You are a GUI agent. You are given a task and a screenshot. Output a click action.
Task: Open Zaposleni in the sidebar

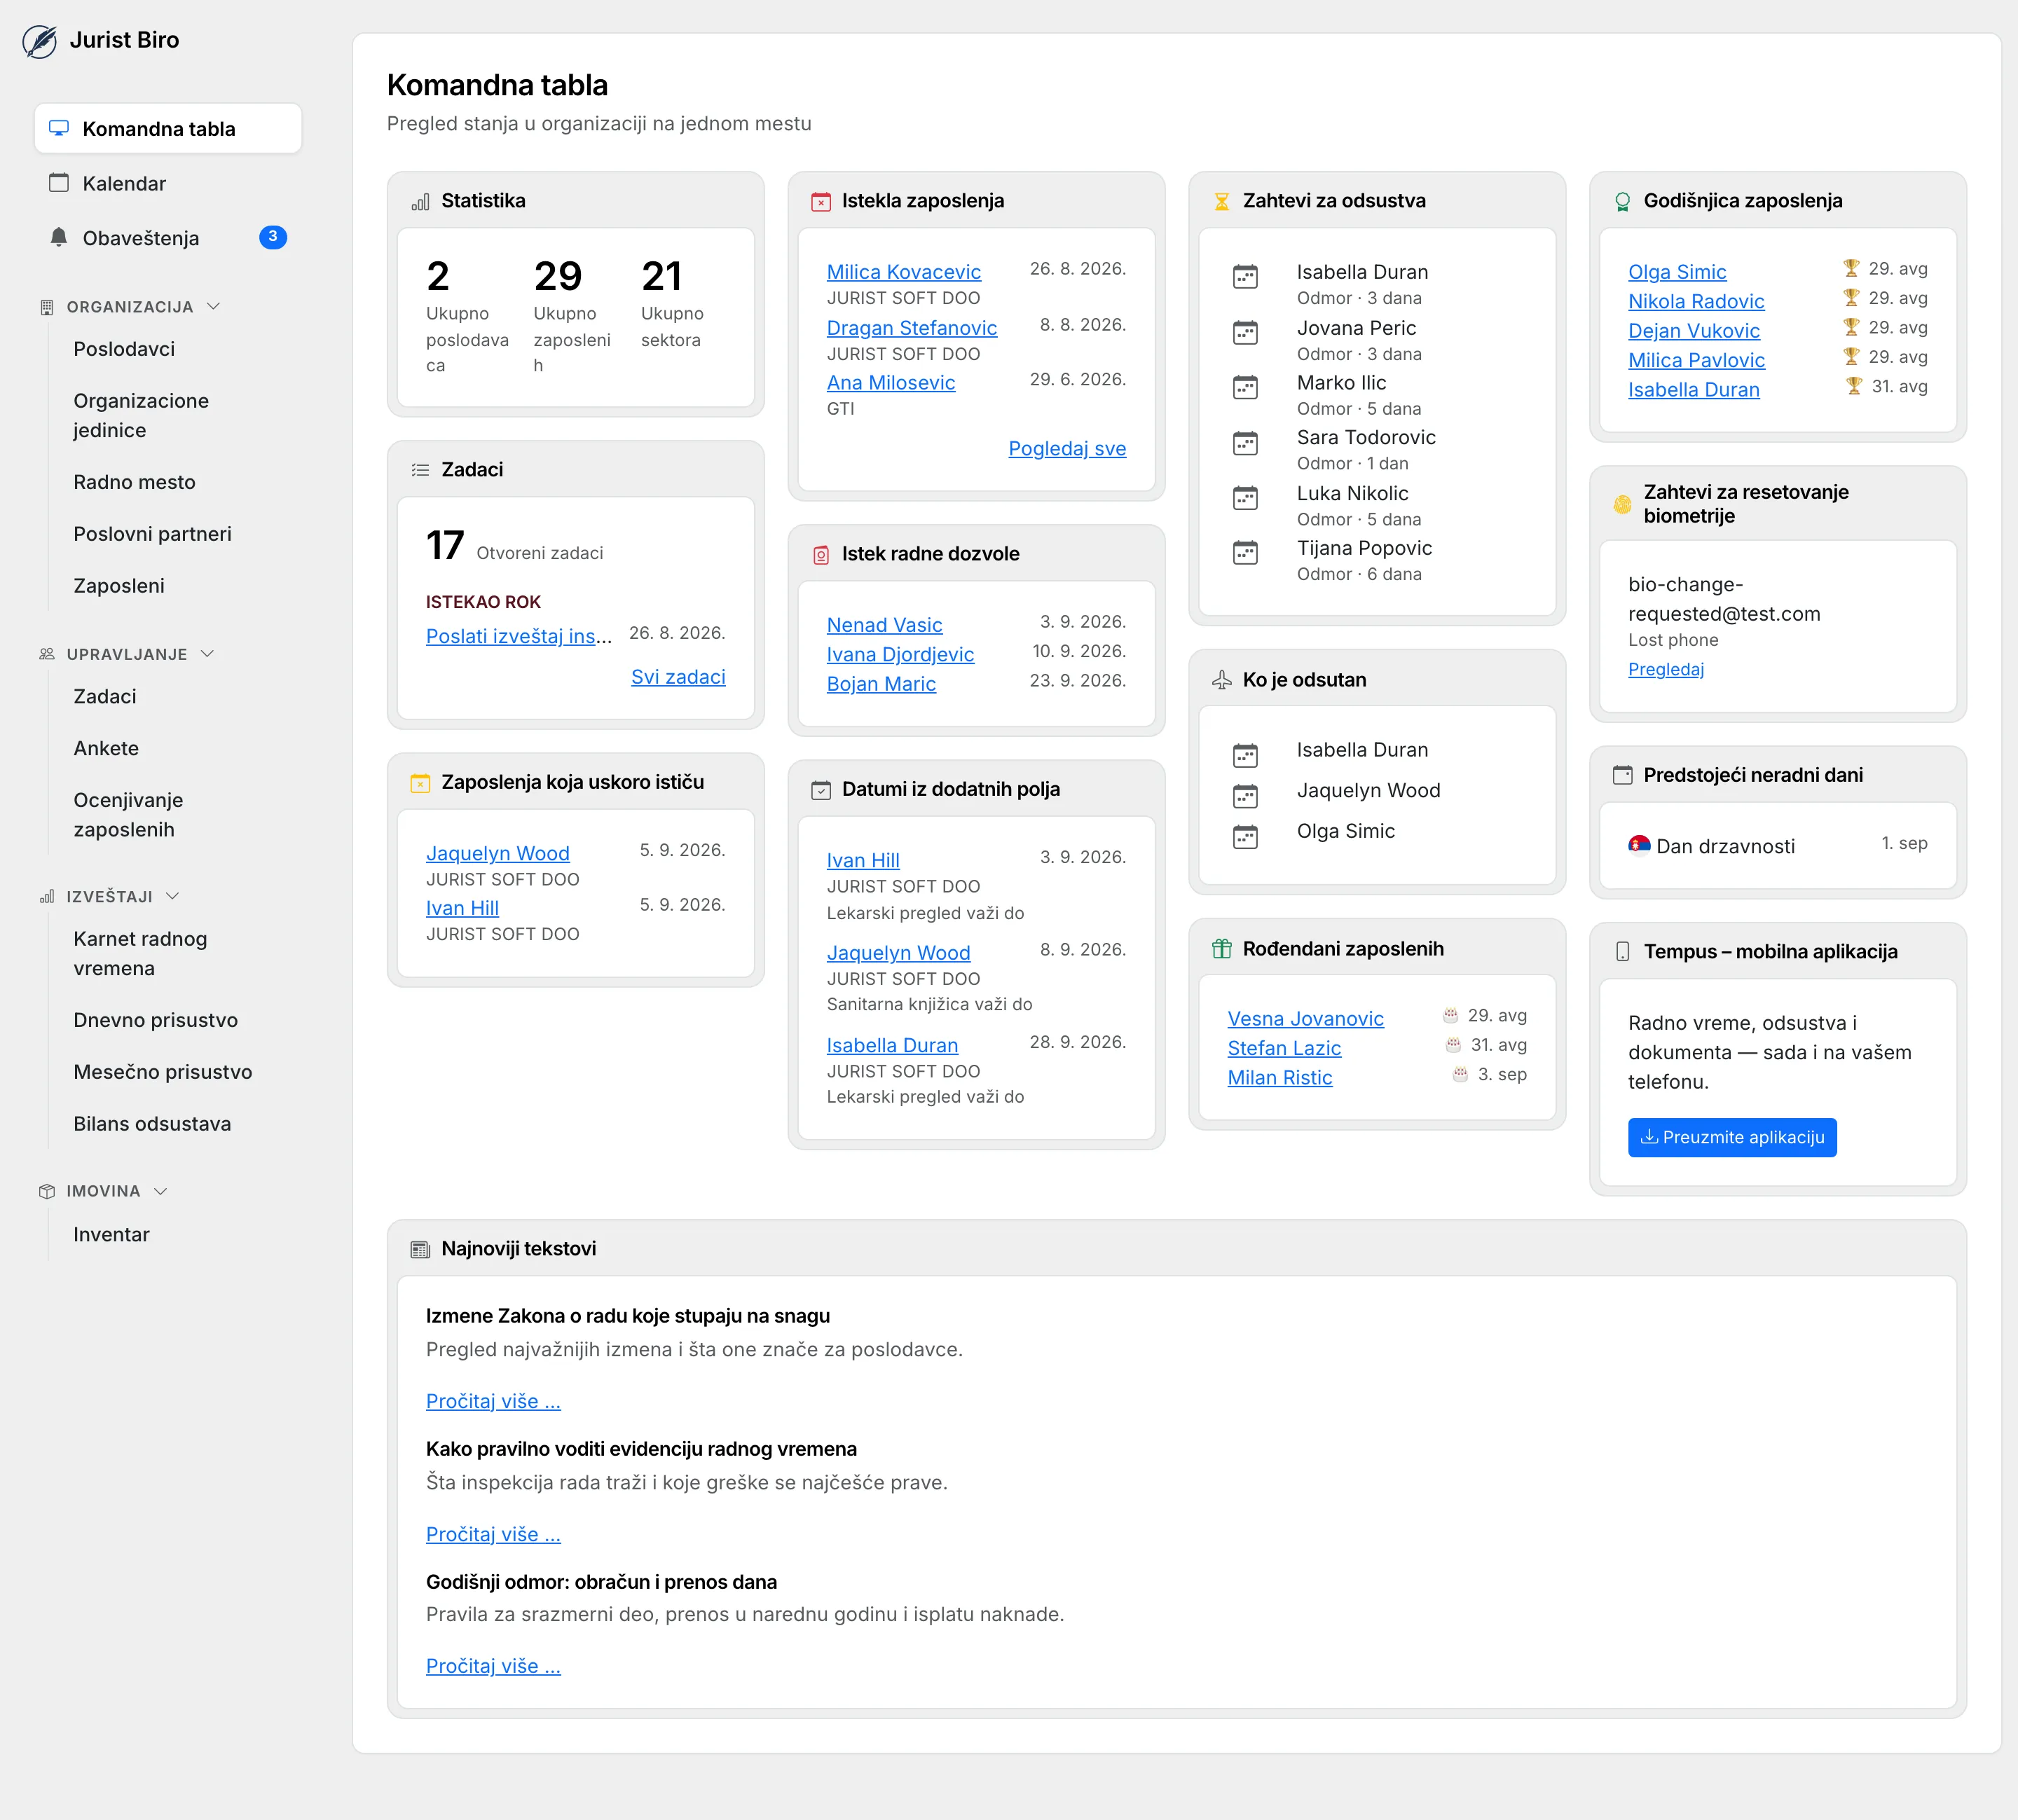pos(119,586)
